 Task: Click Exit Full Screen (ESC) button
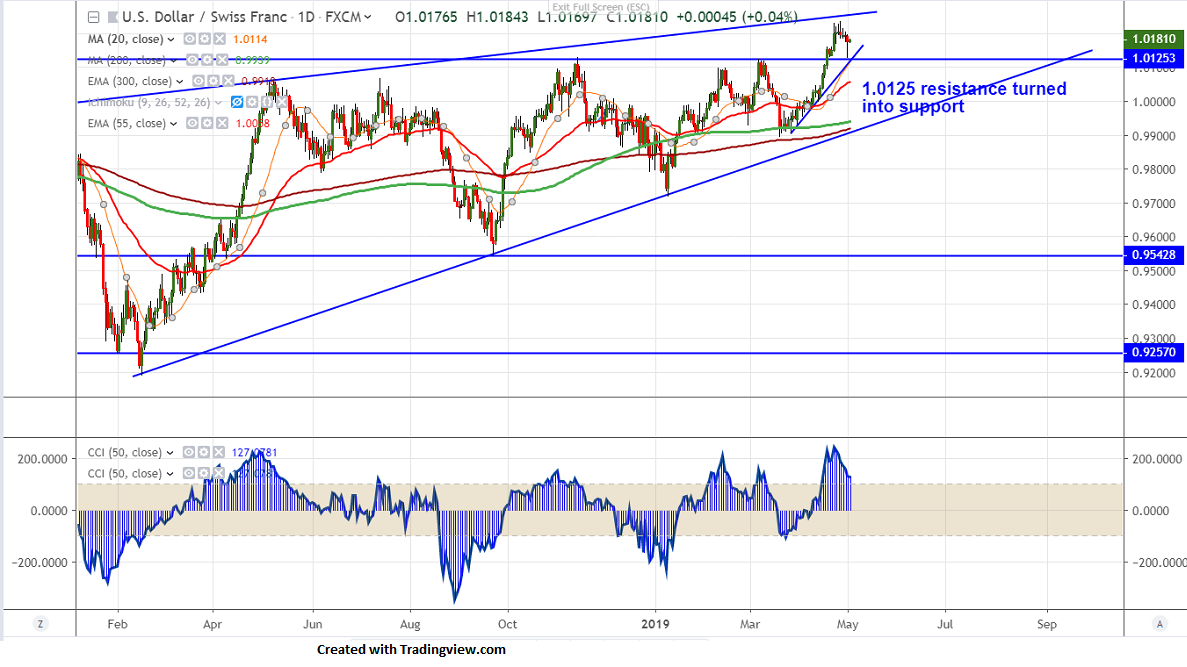coord(593,7)
